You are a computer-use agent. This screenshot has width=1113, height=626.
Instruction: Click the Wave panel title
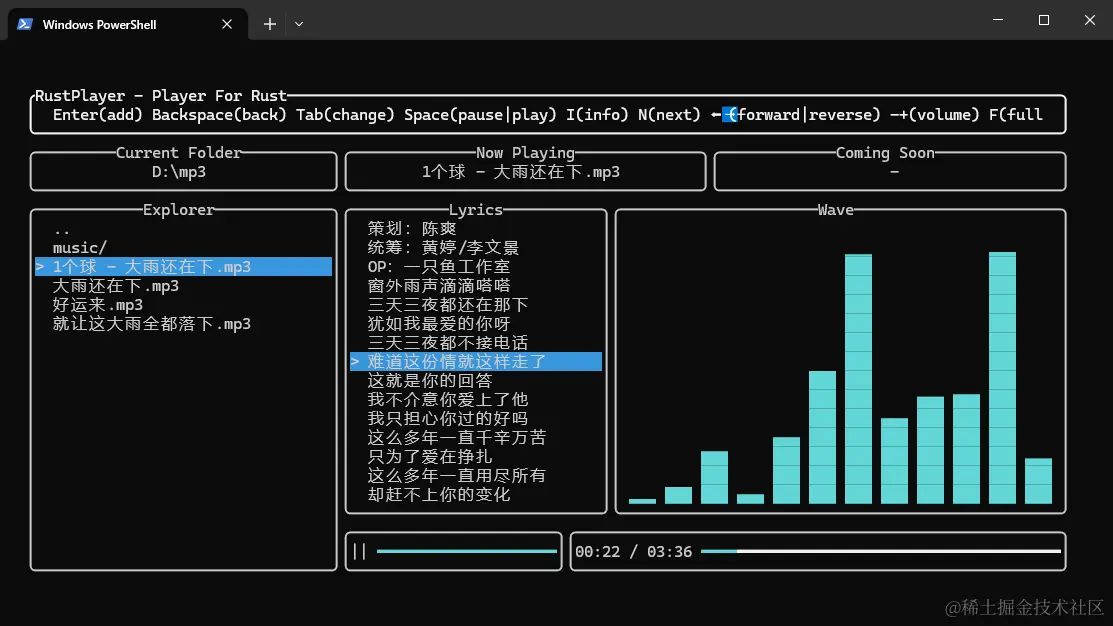coord(835,210)
